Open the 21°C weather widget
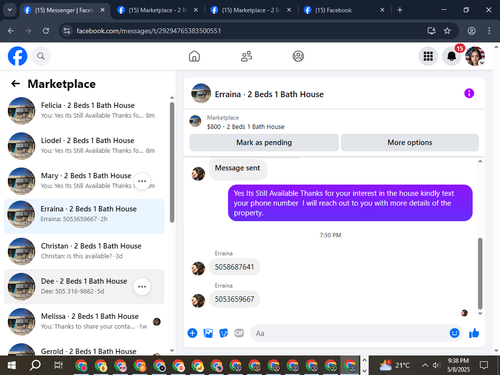Viewport: 500px width, 375px height. click(395, 365)
